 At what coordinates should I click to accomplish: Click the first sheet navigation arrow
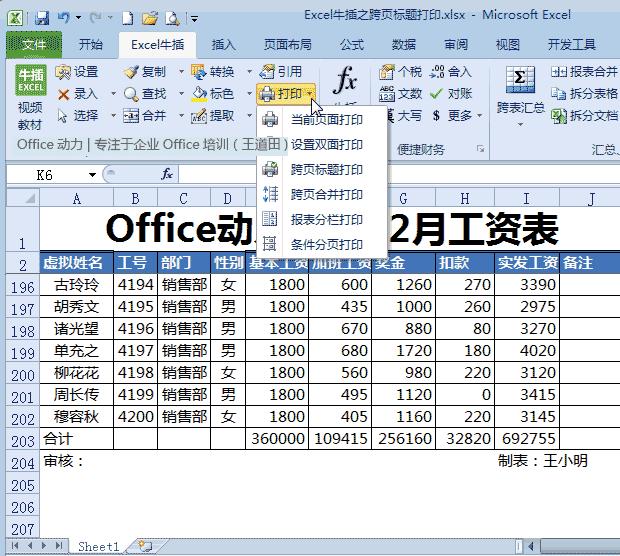(x=15, y=546)
